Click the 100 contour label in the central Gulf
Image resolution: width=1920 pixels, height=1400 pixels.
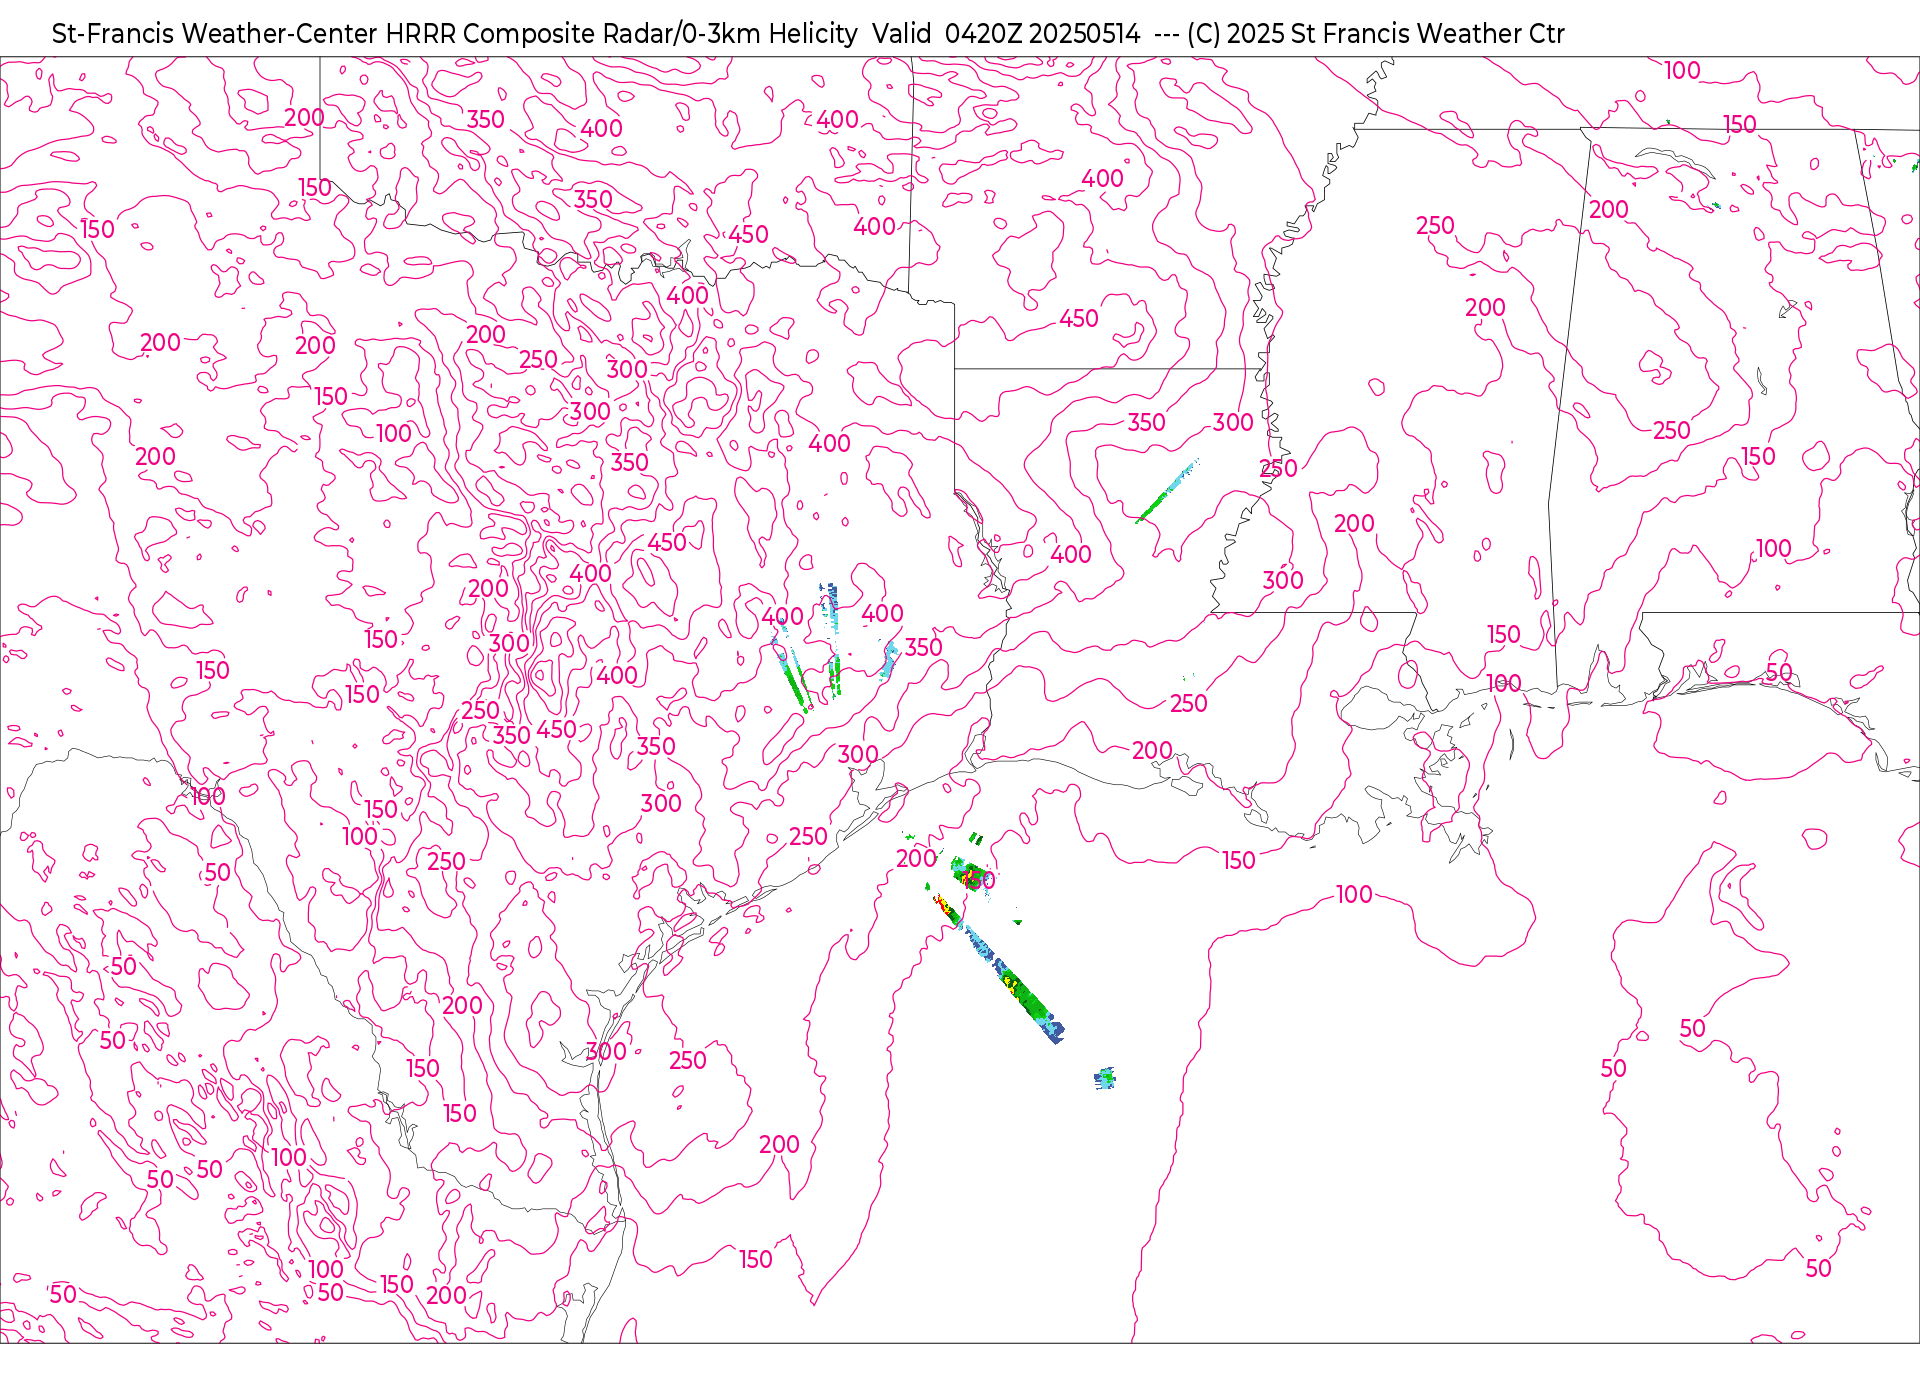(x=1354, y=895)
